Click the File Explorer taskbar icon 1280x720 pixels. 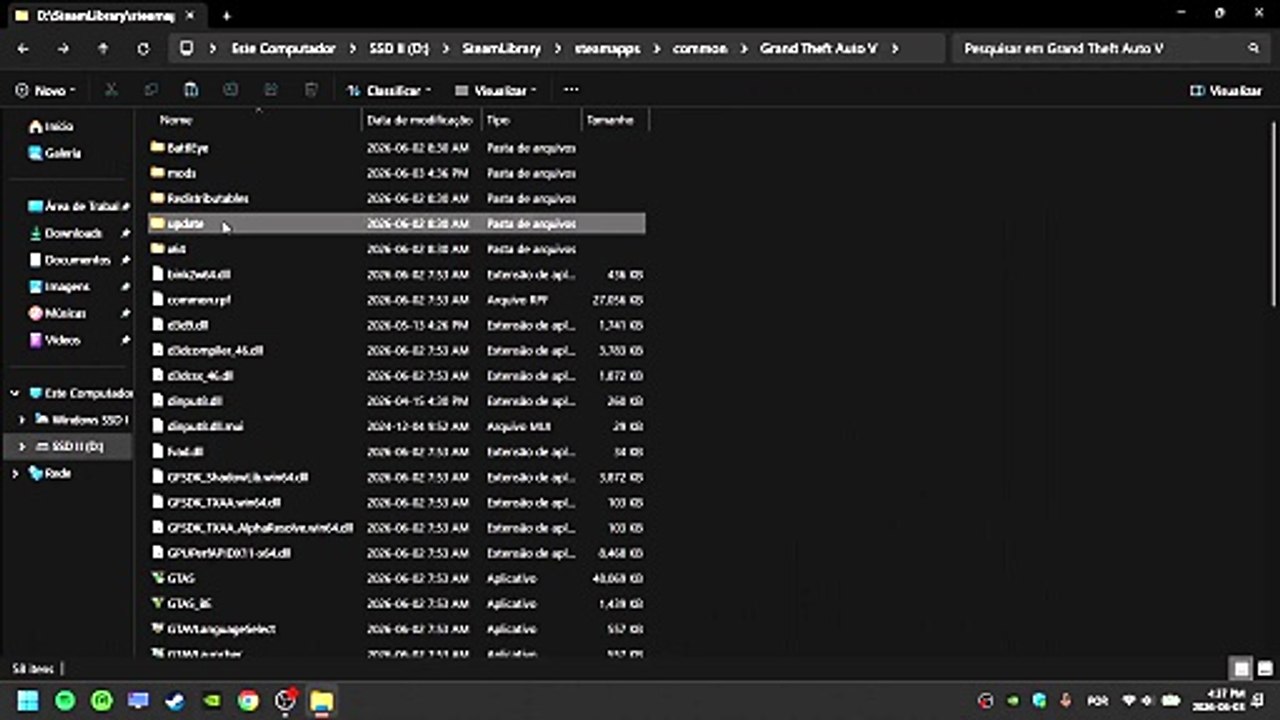[321, 700]
